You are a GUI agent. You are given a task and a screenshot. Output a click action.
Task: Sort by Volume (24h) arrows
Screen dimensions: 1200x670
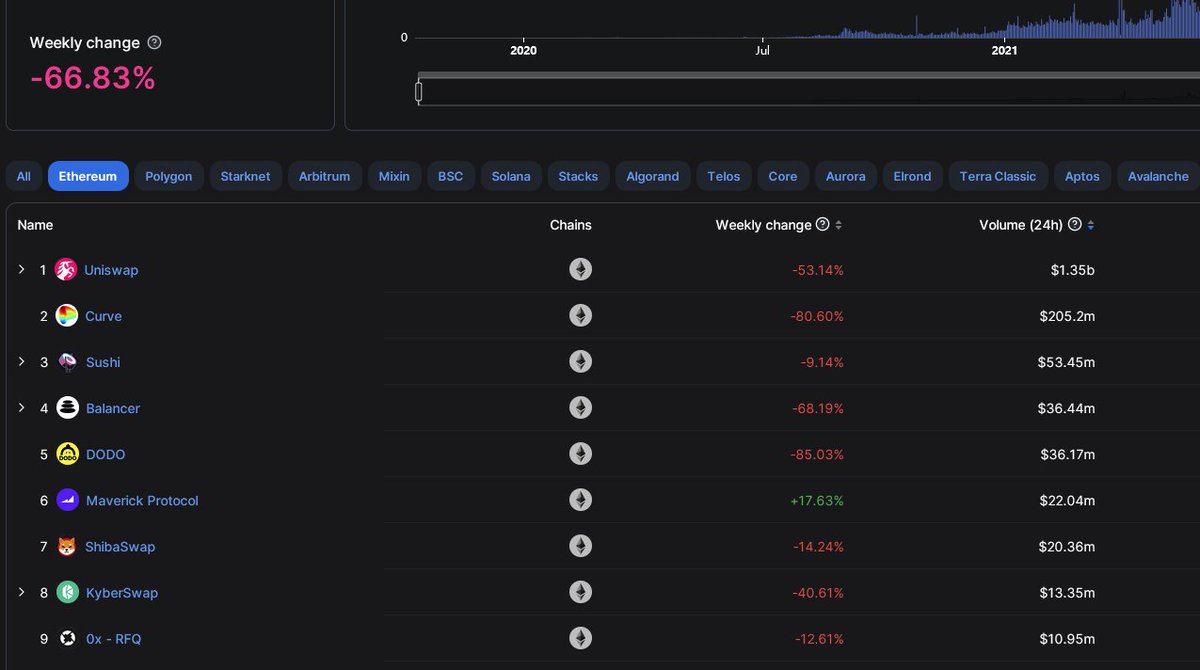click(x=1090, y=225)
